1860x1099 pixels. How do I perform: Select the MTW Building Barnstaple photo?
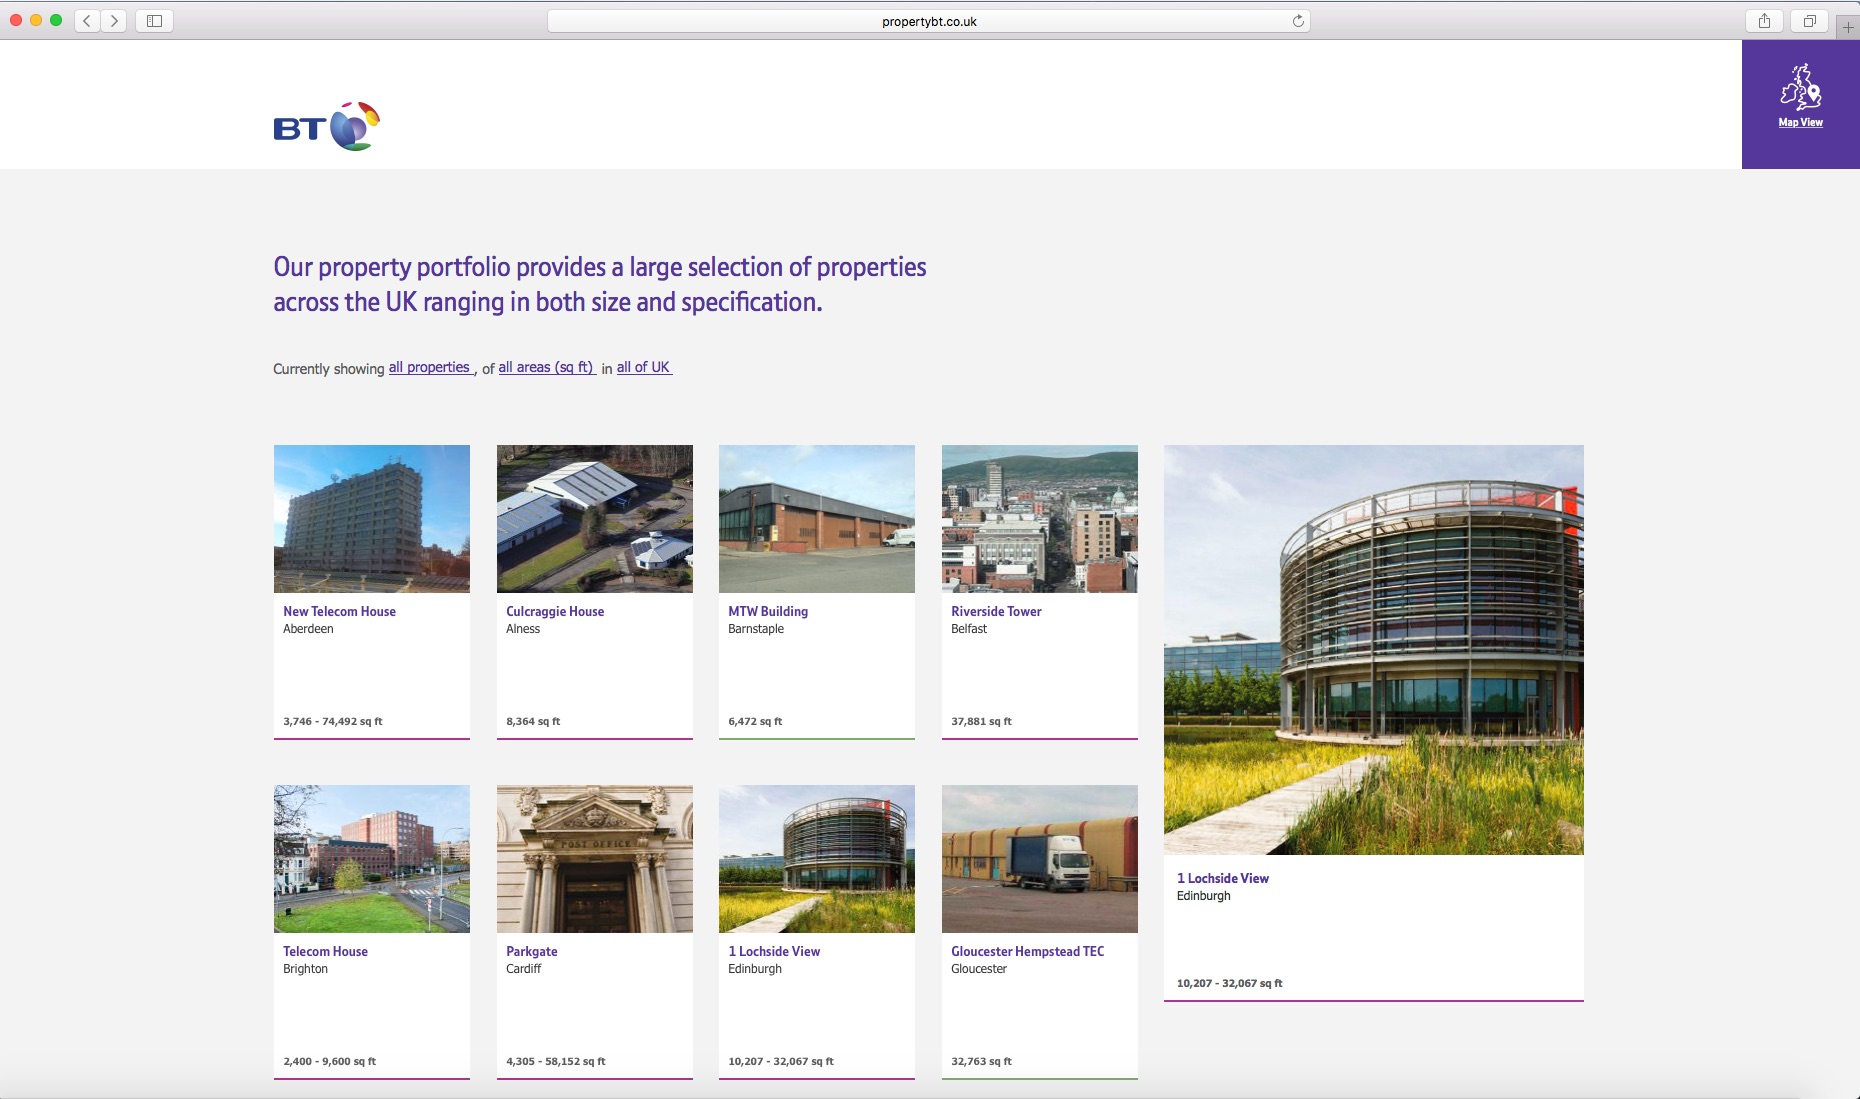tap(816, 518)
